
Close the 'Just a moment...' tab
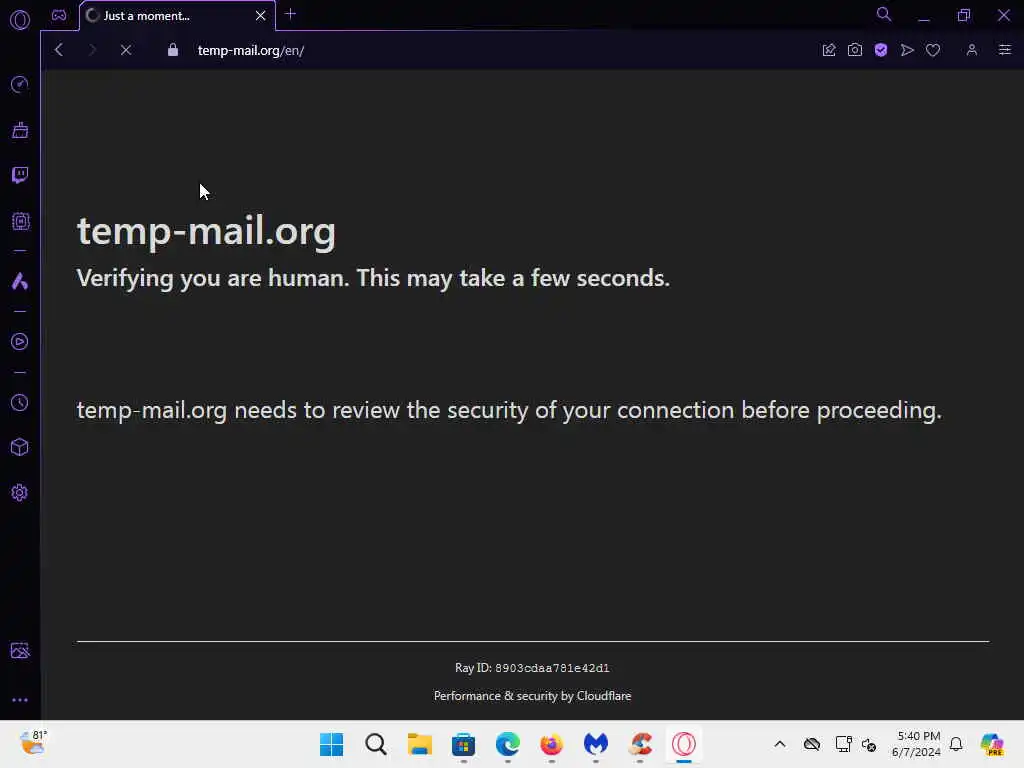tap(261, 16)
